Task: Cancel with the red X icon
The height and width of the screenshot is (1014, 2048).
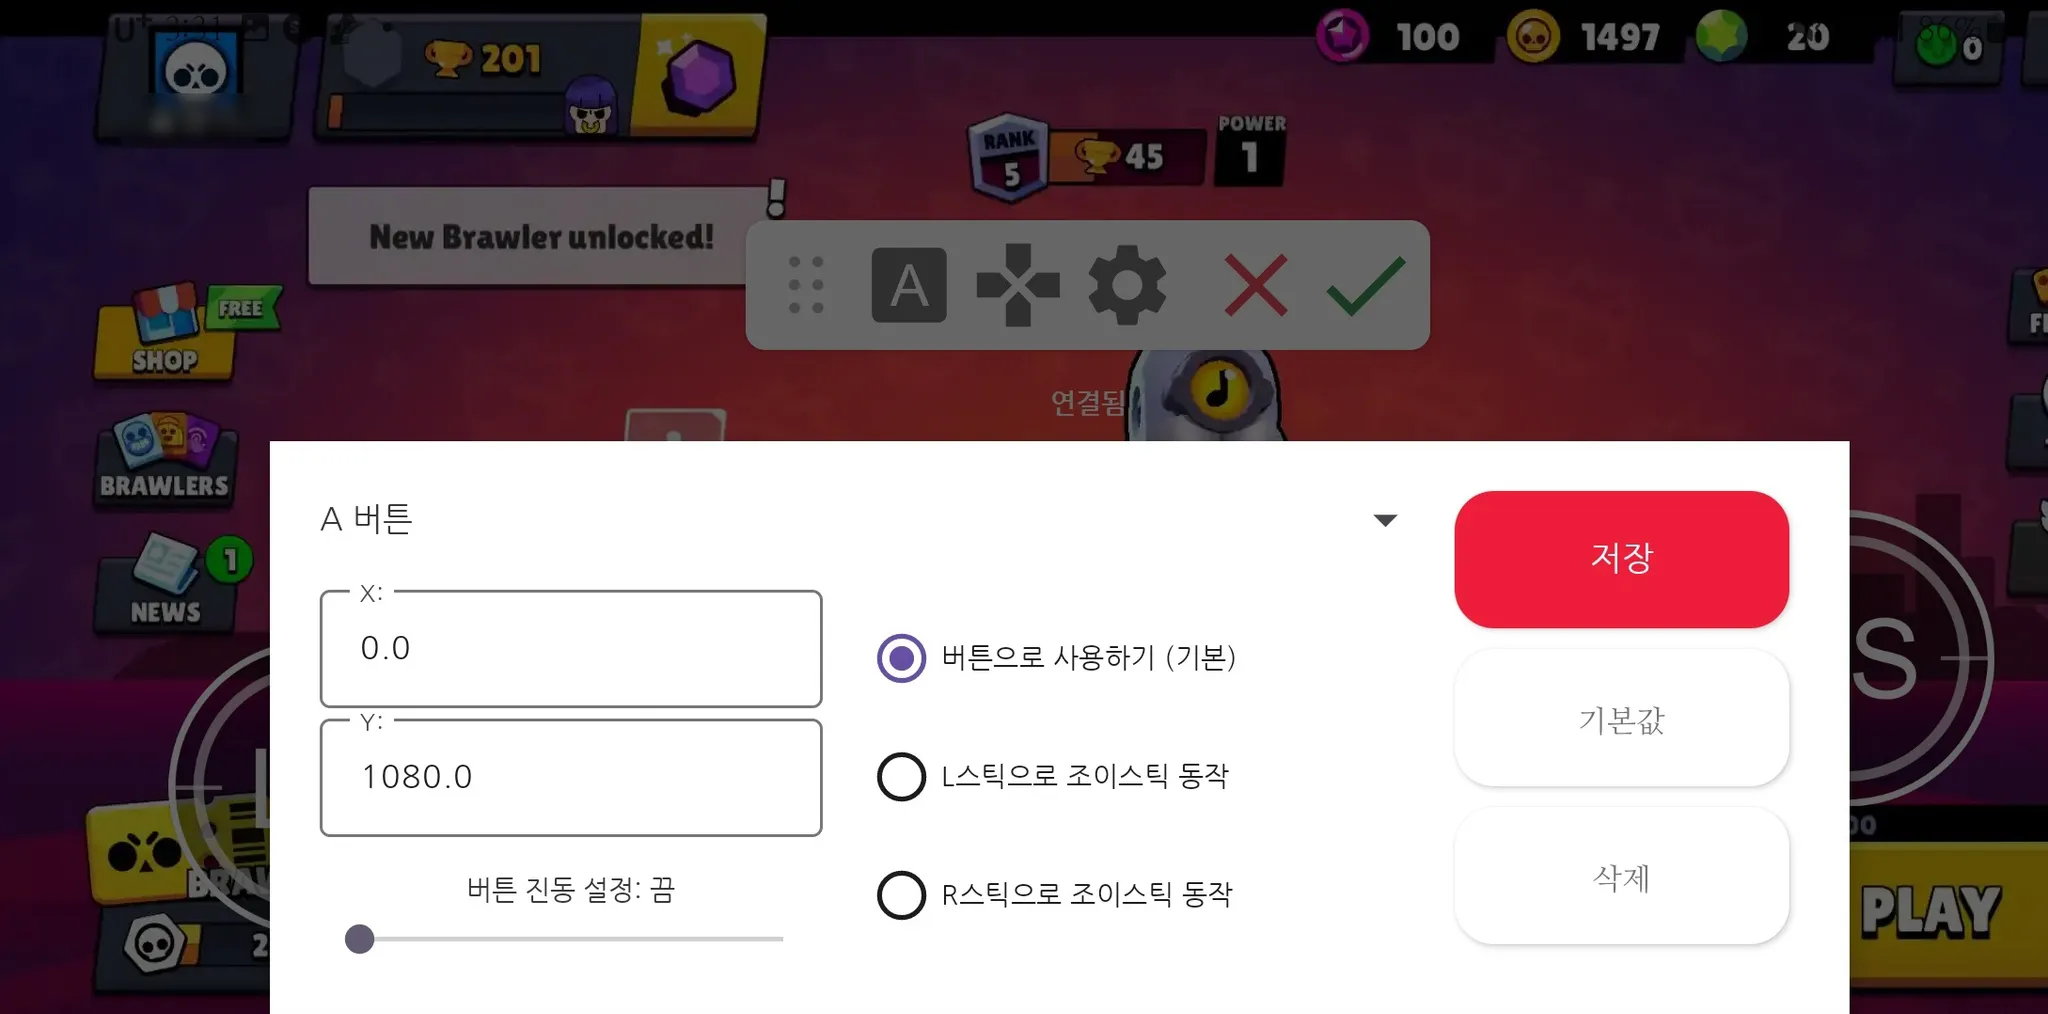Action: (1256, 285)
